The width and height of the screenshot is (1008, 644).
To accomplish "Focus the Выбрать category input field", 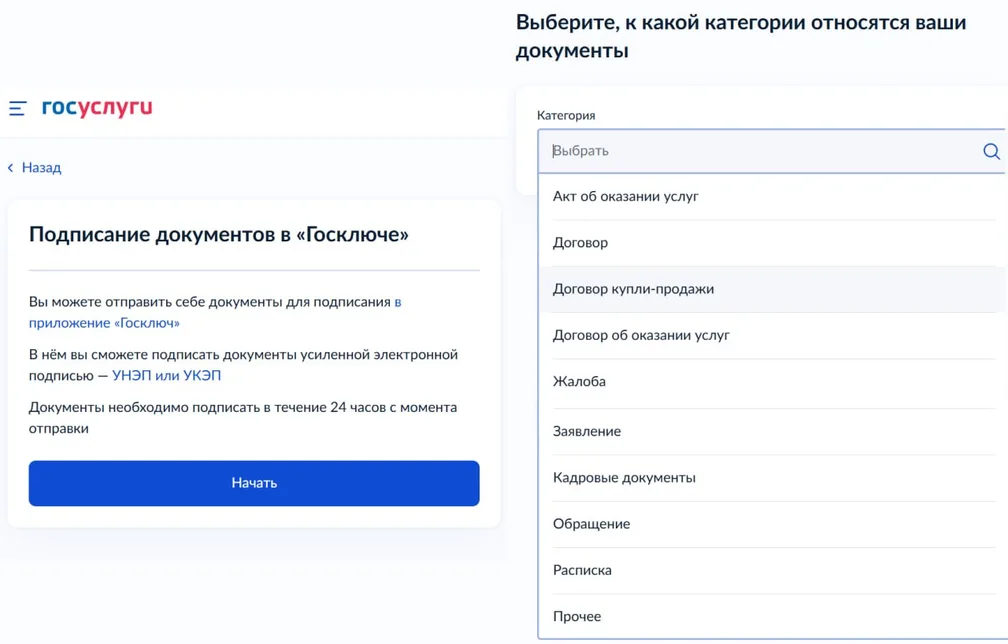I will (x=771, y=151).
